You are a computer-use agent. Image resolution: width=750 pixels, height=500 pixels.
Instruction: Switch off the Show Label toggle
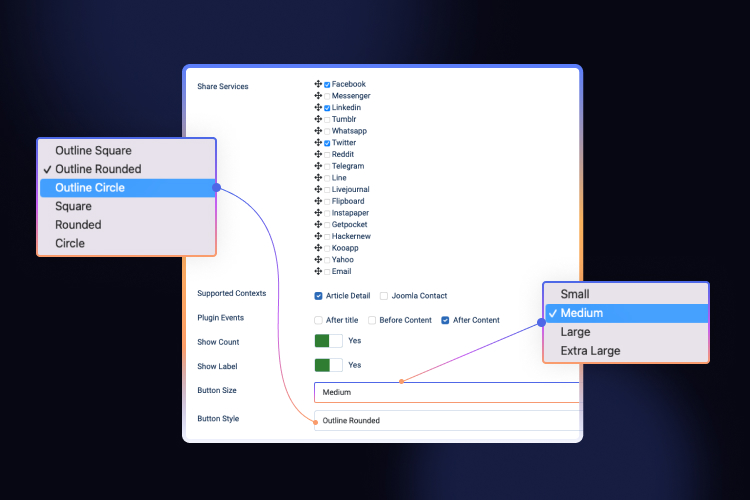tap(329, 365)
